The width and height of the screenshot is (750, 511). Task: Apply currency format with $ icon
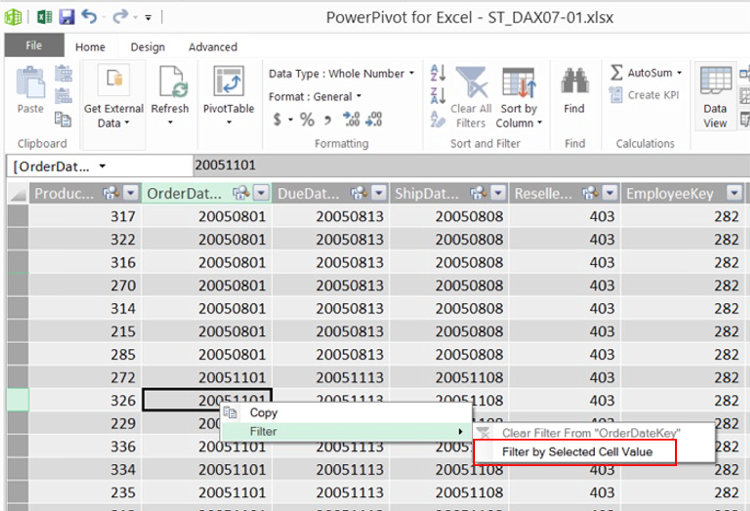pyautogui.click(x=277, y=119)
